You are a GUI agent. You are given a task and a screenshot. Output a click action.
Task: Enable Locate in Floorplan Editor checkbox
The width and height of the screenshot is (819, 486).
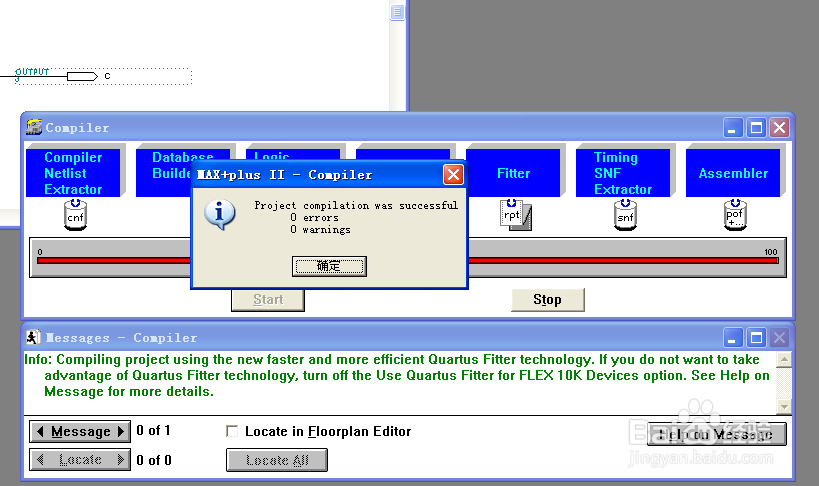coord(232,431)
